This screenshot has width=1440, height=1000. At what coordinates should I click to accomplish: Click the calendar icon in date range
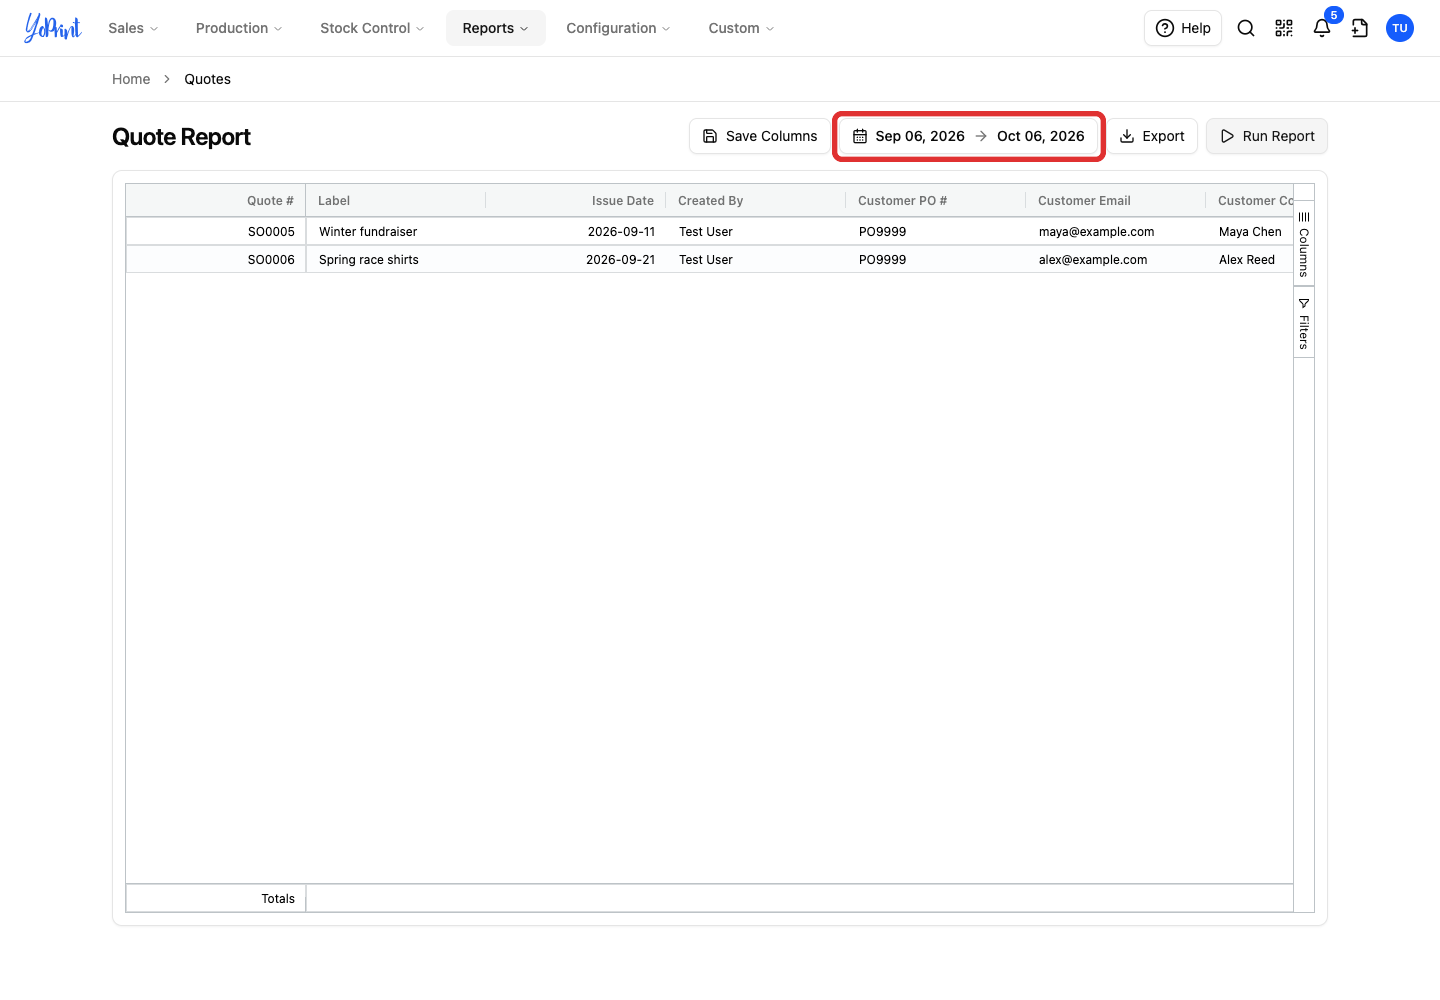(860, 136)
